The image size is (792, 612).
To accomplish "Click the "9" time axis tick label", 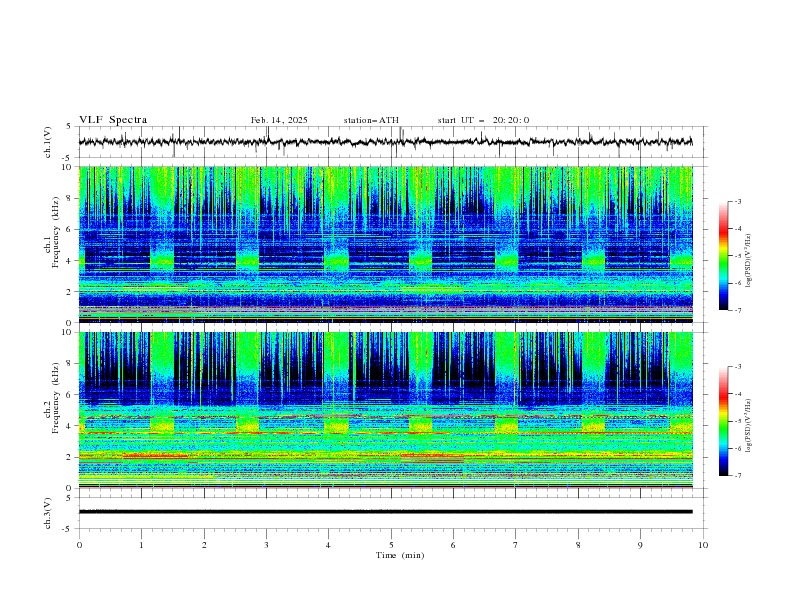I will pyautogui.click(x=640, y=545).
